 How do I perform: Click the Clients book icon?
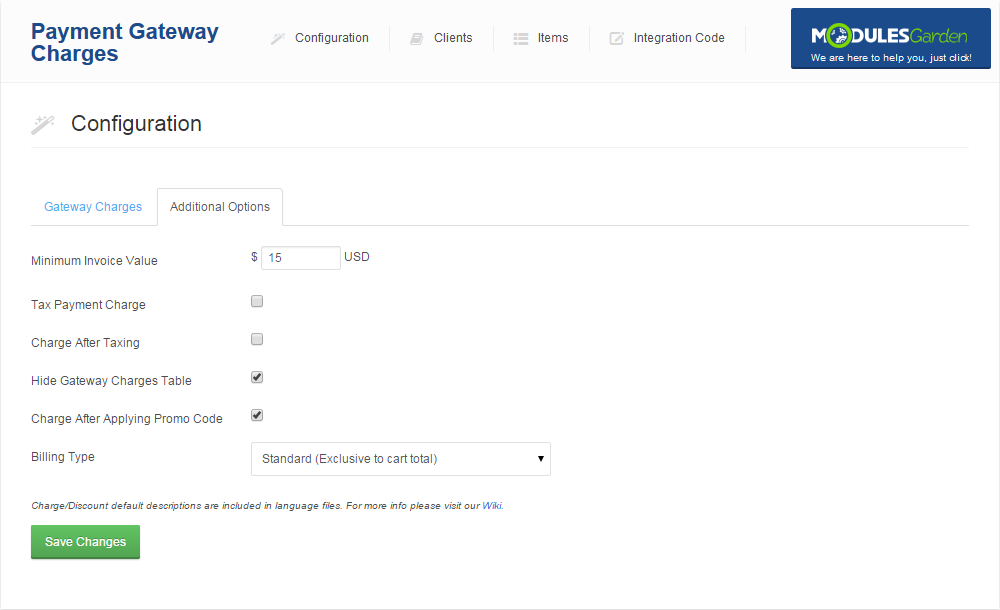[x=416, y=38]
